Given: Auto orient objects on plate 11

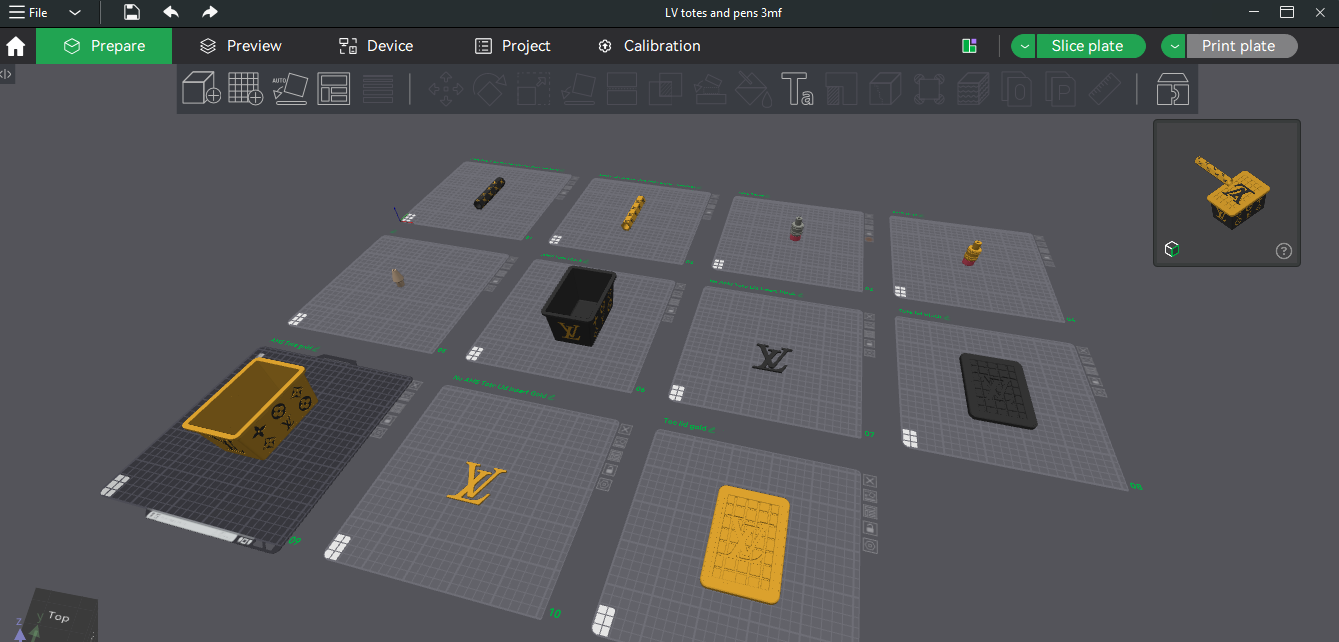Looking at the screenshot, I should [870, 497].
